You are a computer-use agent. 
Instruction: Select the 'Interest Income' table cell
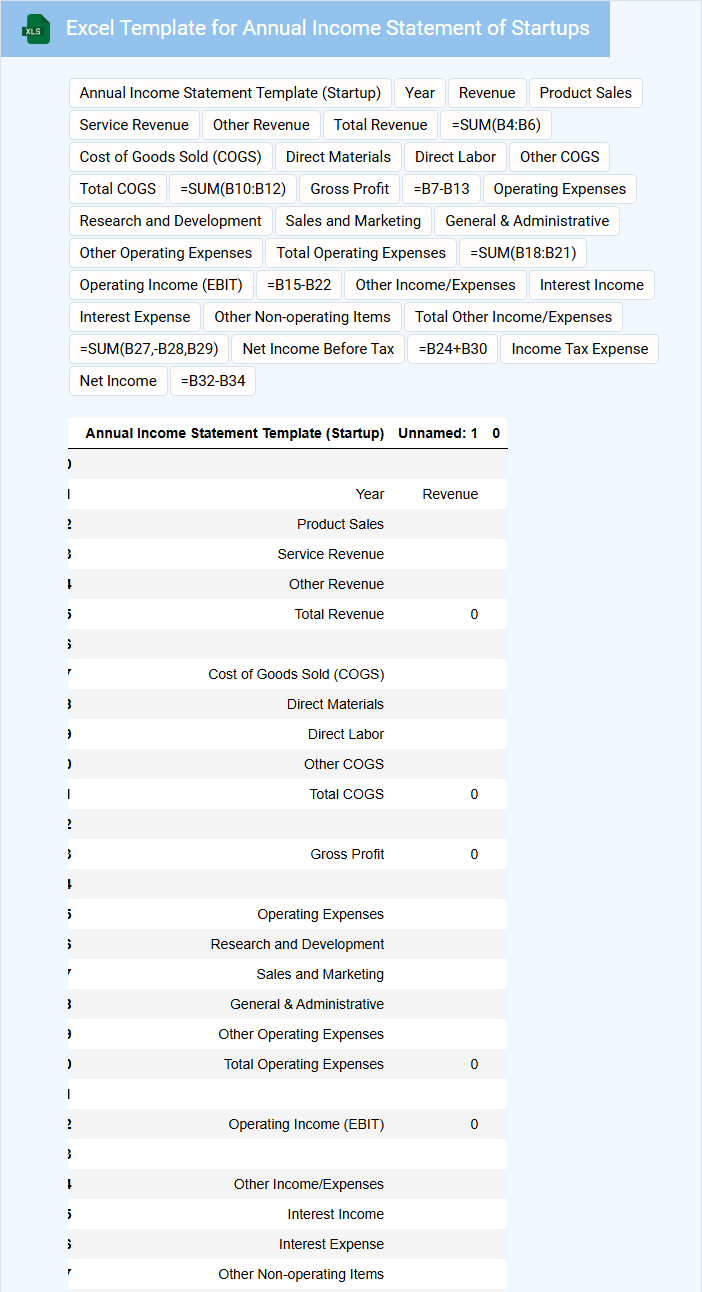click(336, 1214)
